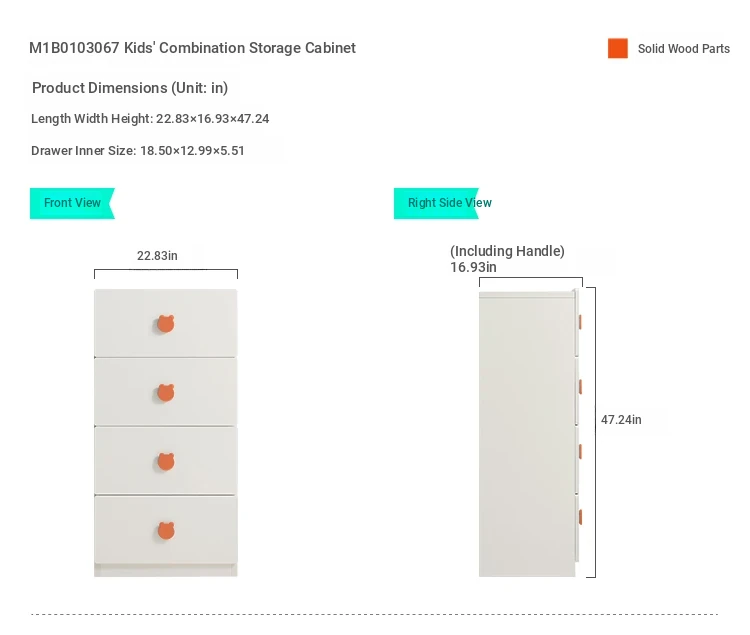Click the bottom drawer bear-shaped handle
Viewport: 750px width, 635px height.
(x=165, y=530)
